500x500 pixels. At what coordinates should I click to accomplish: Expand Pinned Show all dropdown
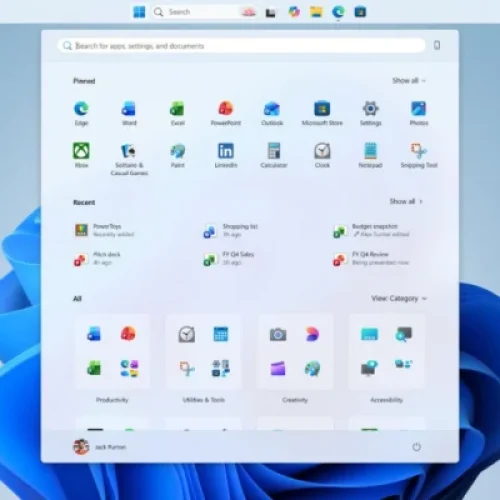click(409, 81)
